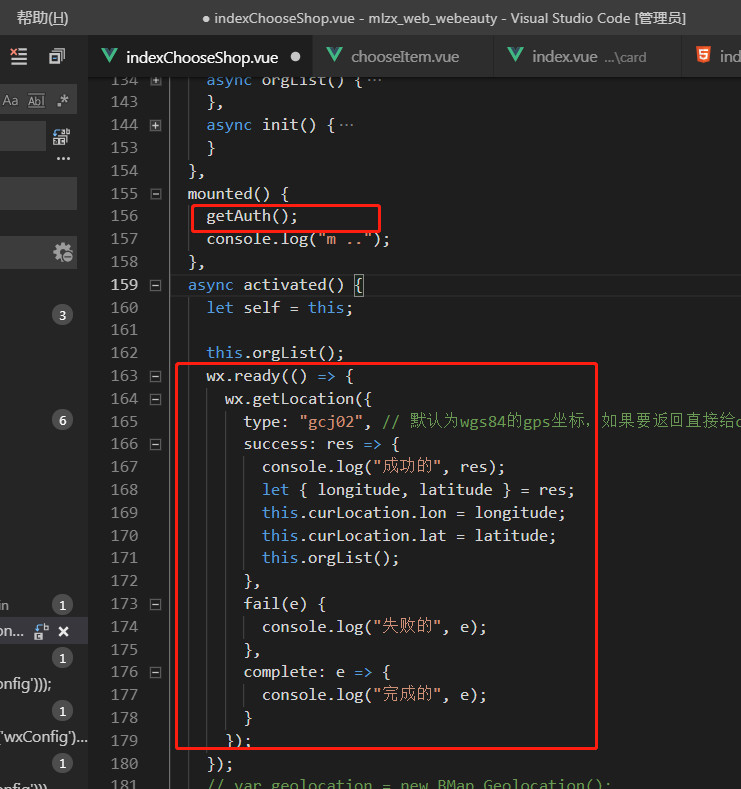Click 'let { longitude, latitude } = res;' line
Image resolution: width=741 pixels, height=789 pixels.
tap(418, 490)
